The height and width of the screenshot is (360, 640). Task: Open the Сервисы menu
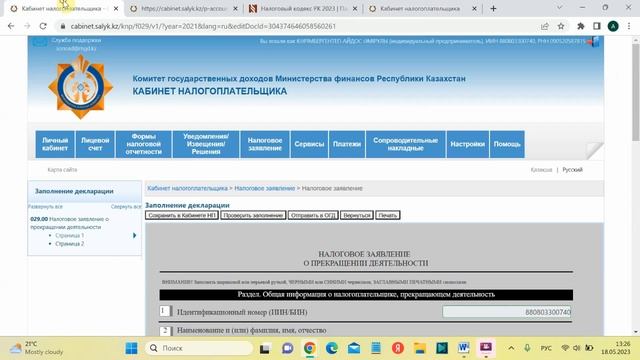pos(309,144)
